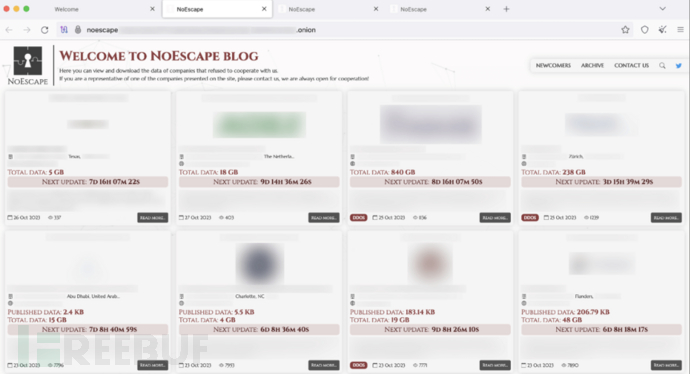
Task: Open the shield security level icon
Action: coord(644,30)
